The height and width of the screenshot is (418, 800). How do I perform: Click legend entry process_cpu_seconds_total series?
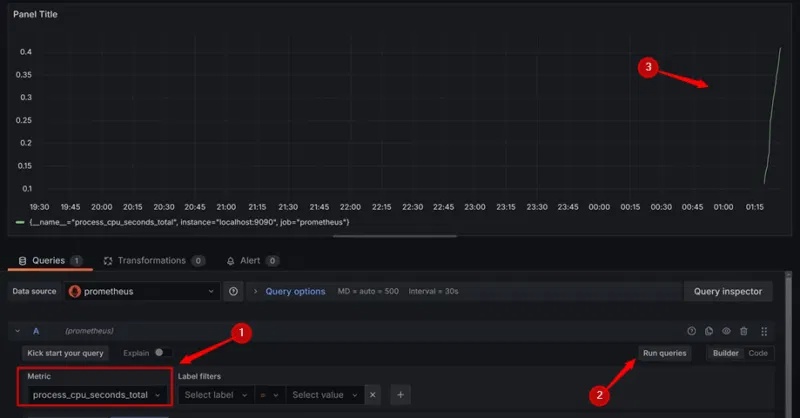[x=189, y=223]
